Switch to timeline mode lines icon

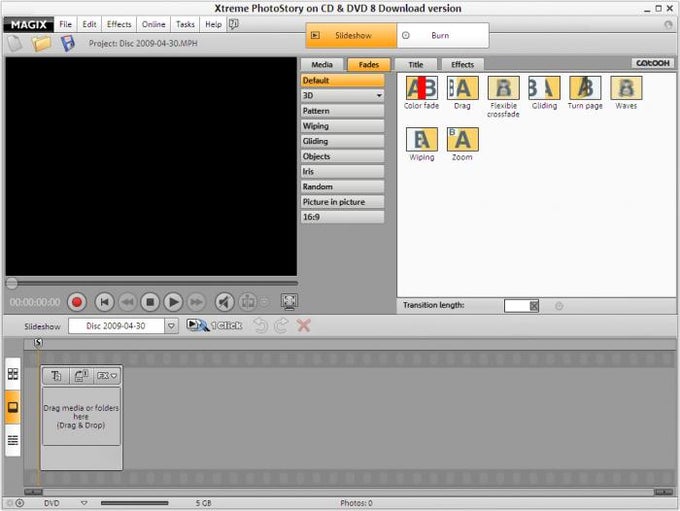(13, 440)
